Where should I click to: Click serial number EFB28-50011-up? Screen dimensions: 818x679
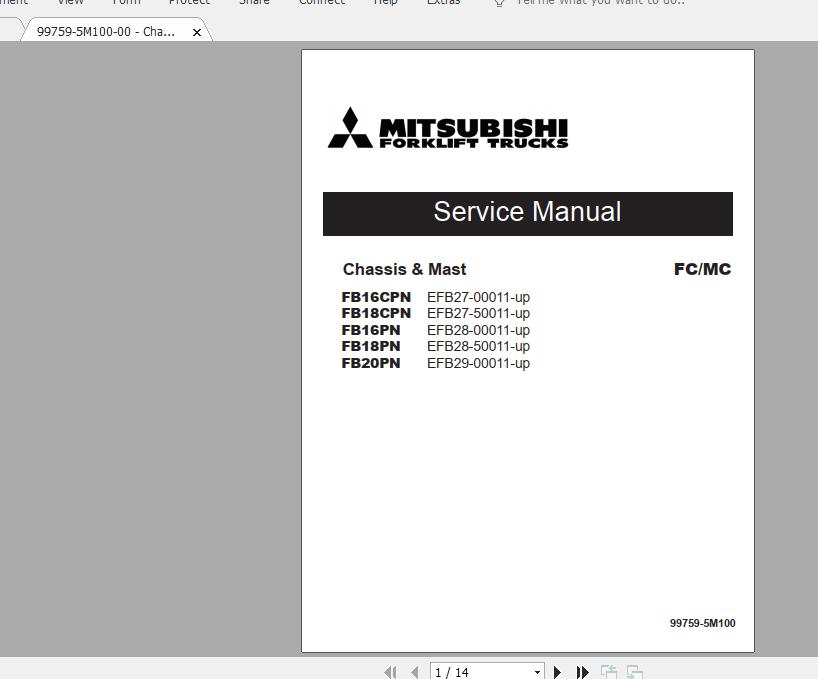[478, 346]
